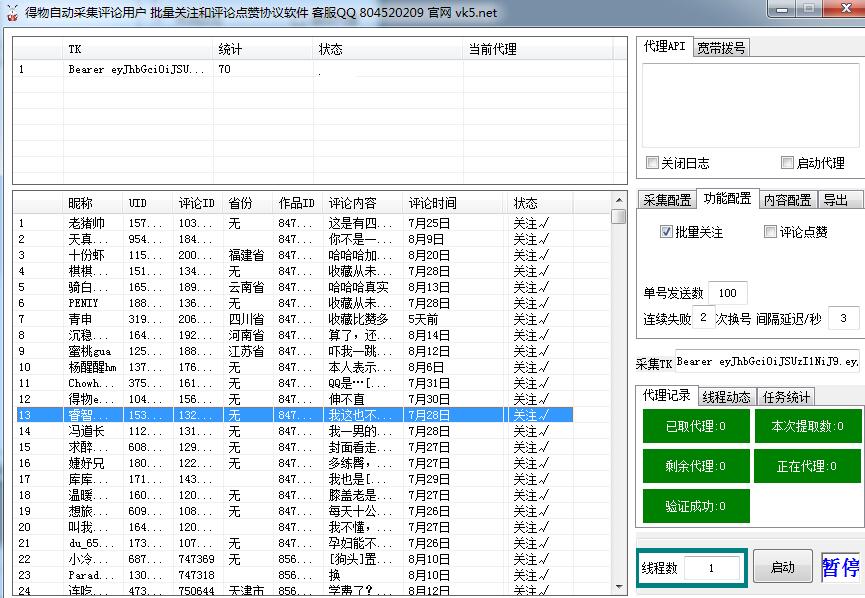Select the 线程动态 tab

[x=726, y=397]
